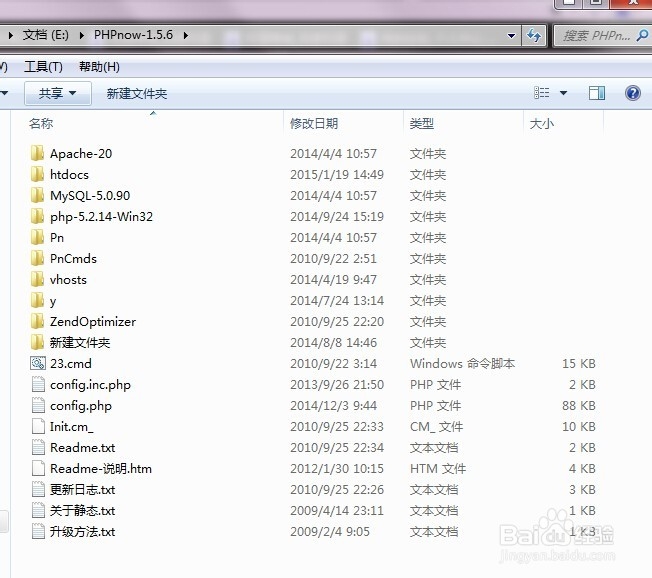The image size is (652, 578).
Task: Toggle the preview pane icon
Action: click(597, 93)
